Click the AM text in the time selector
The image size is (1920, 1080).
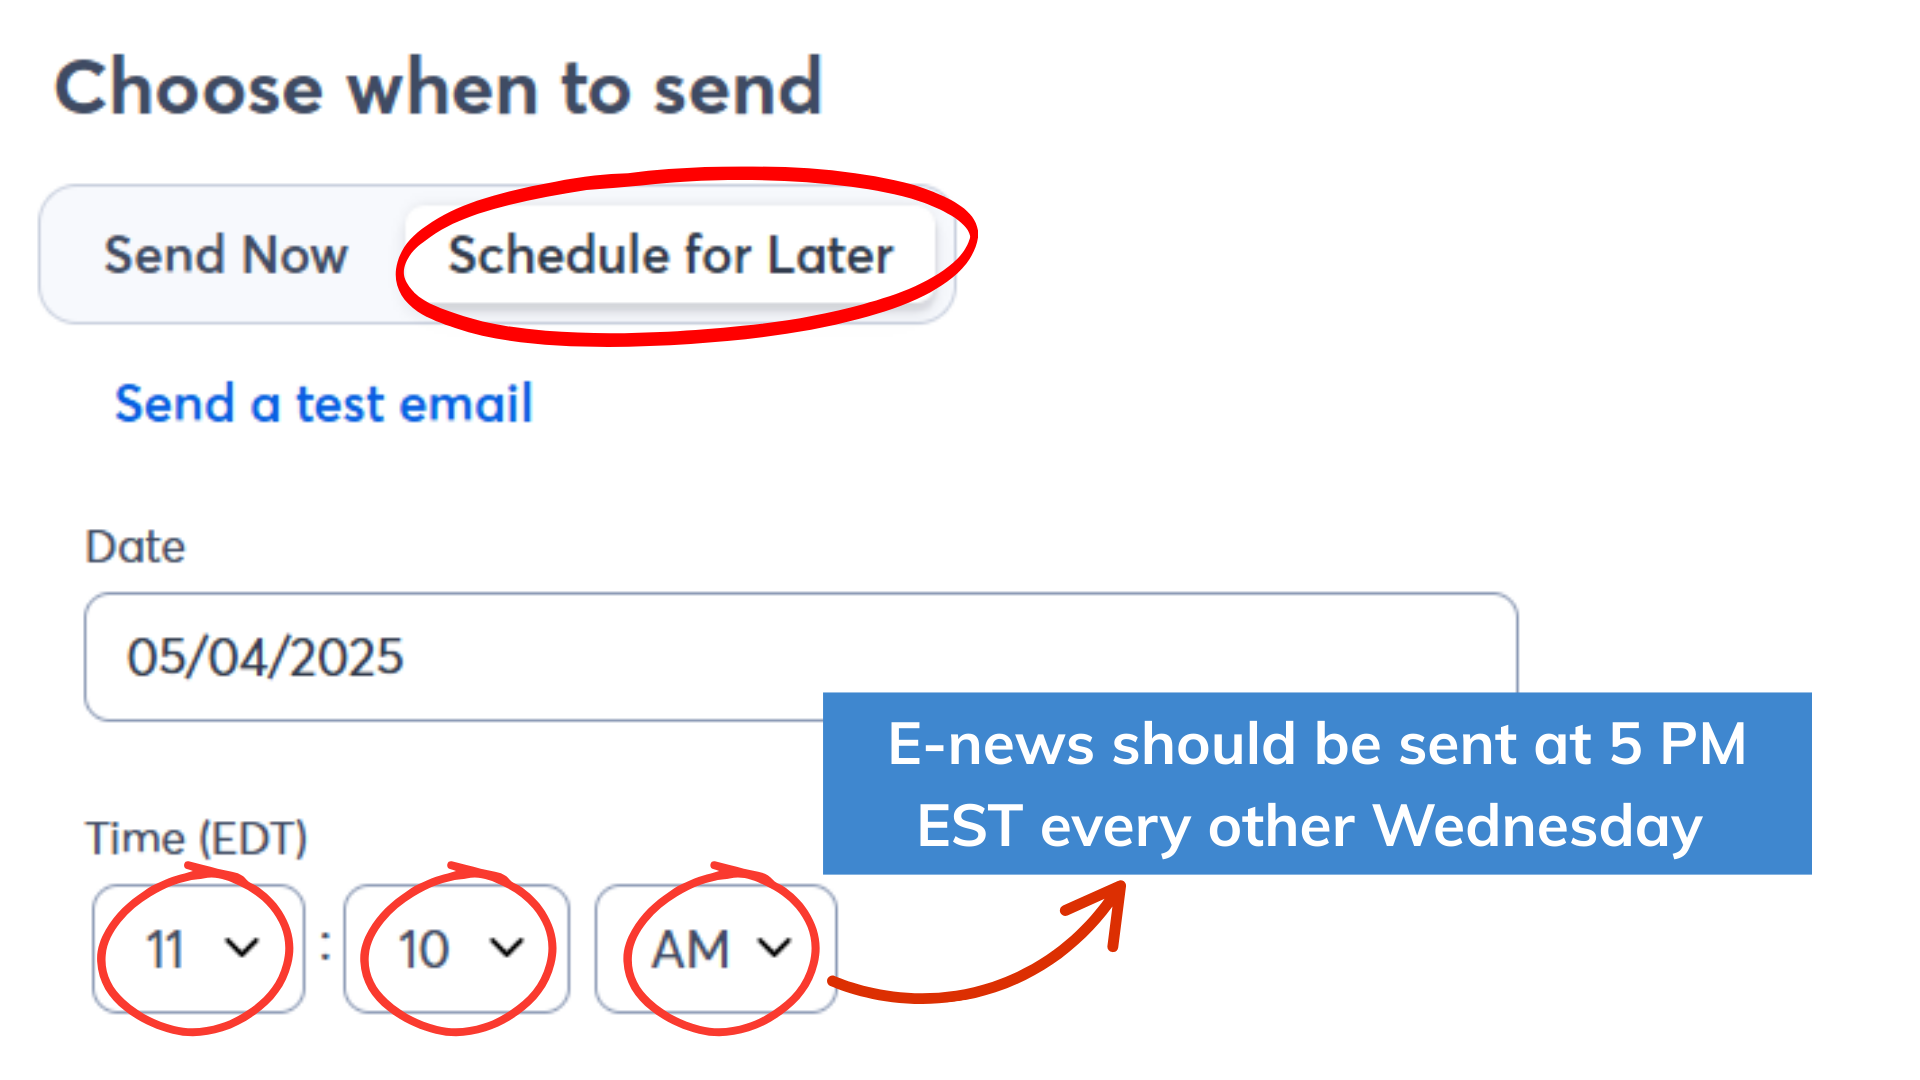click(x=690, y=949)
